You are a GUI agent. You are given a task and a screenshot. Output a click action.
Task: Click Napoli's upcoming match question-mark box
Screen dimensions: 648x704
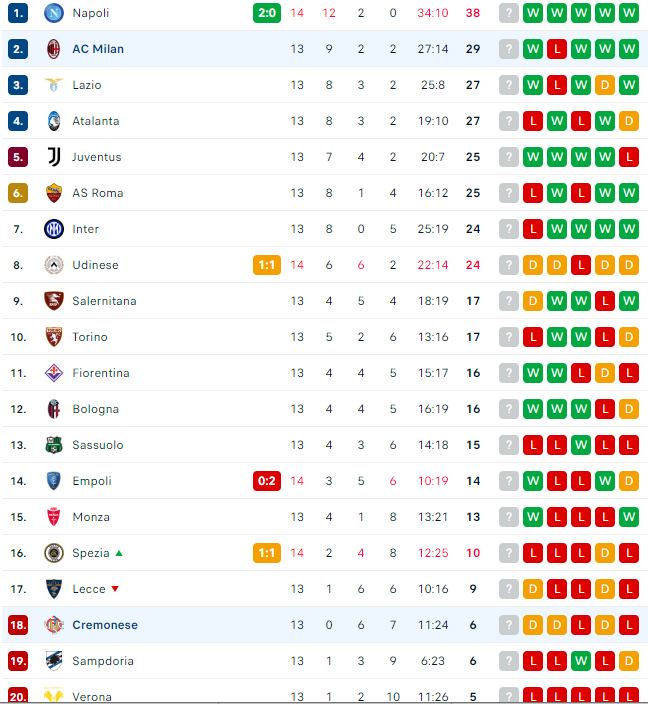click(510, 13)
